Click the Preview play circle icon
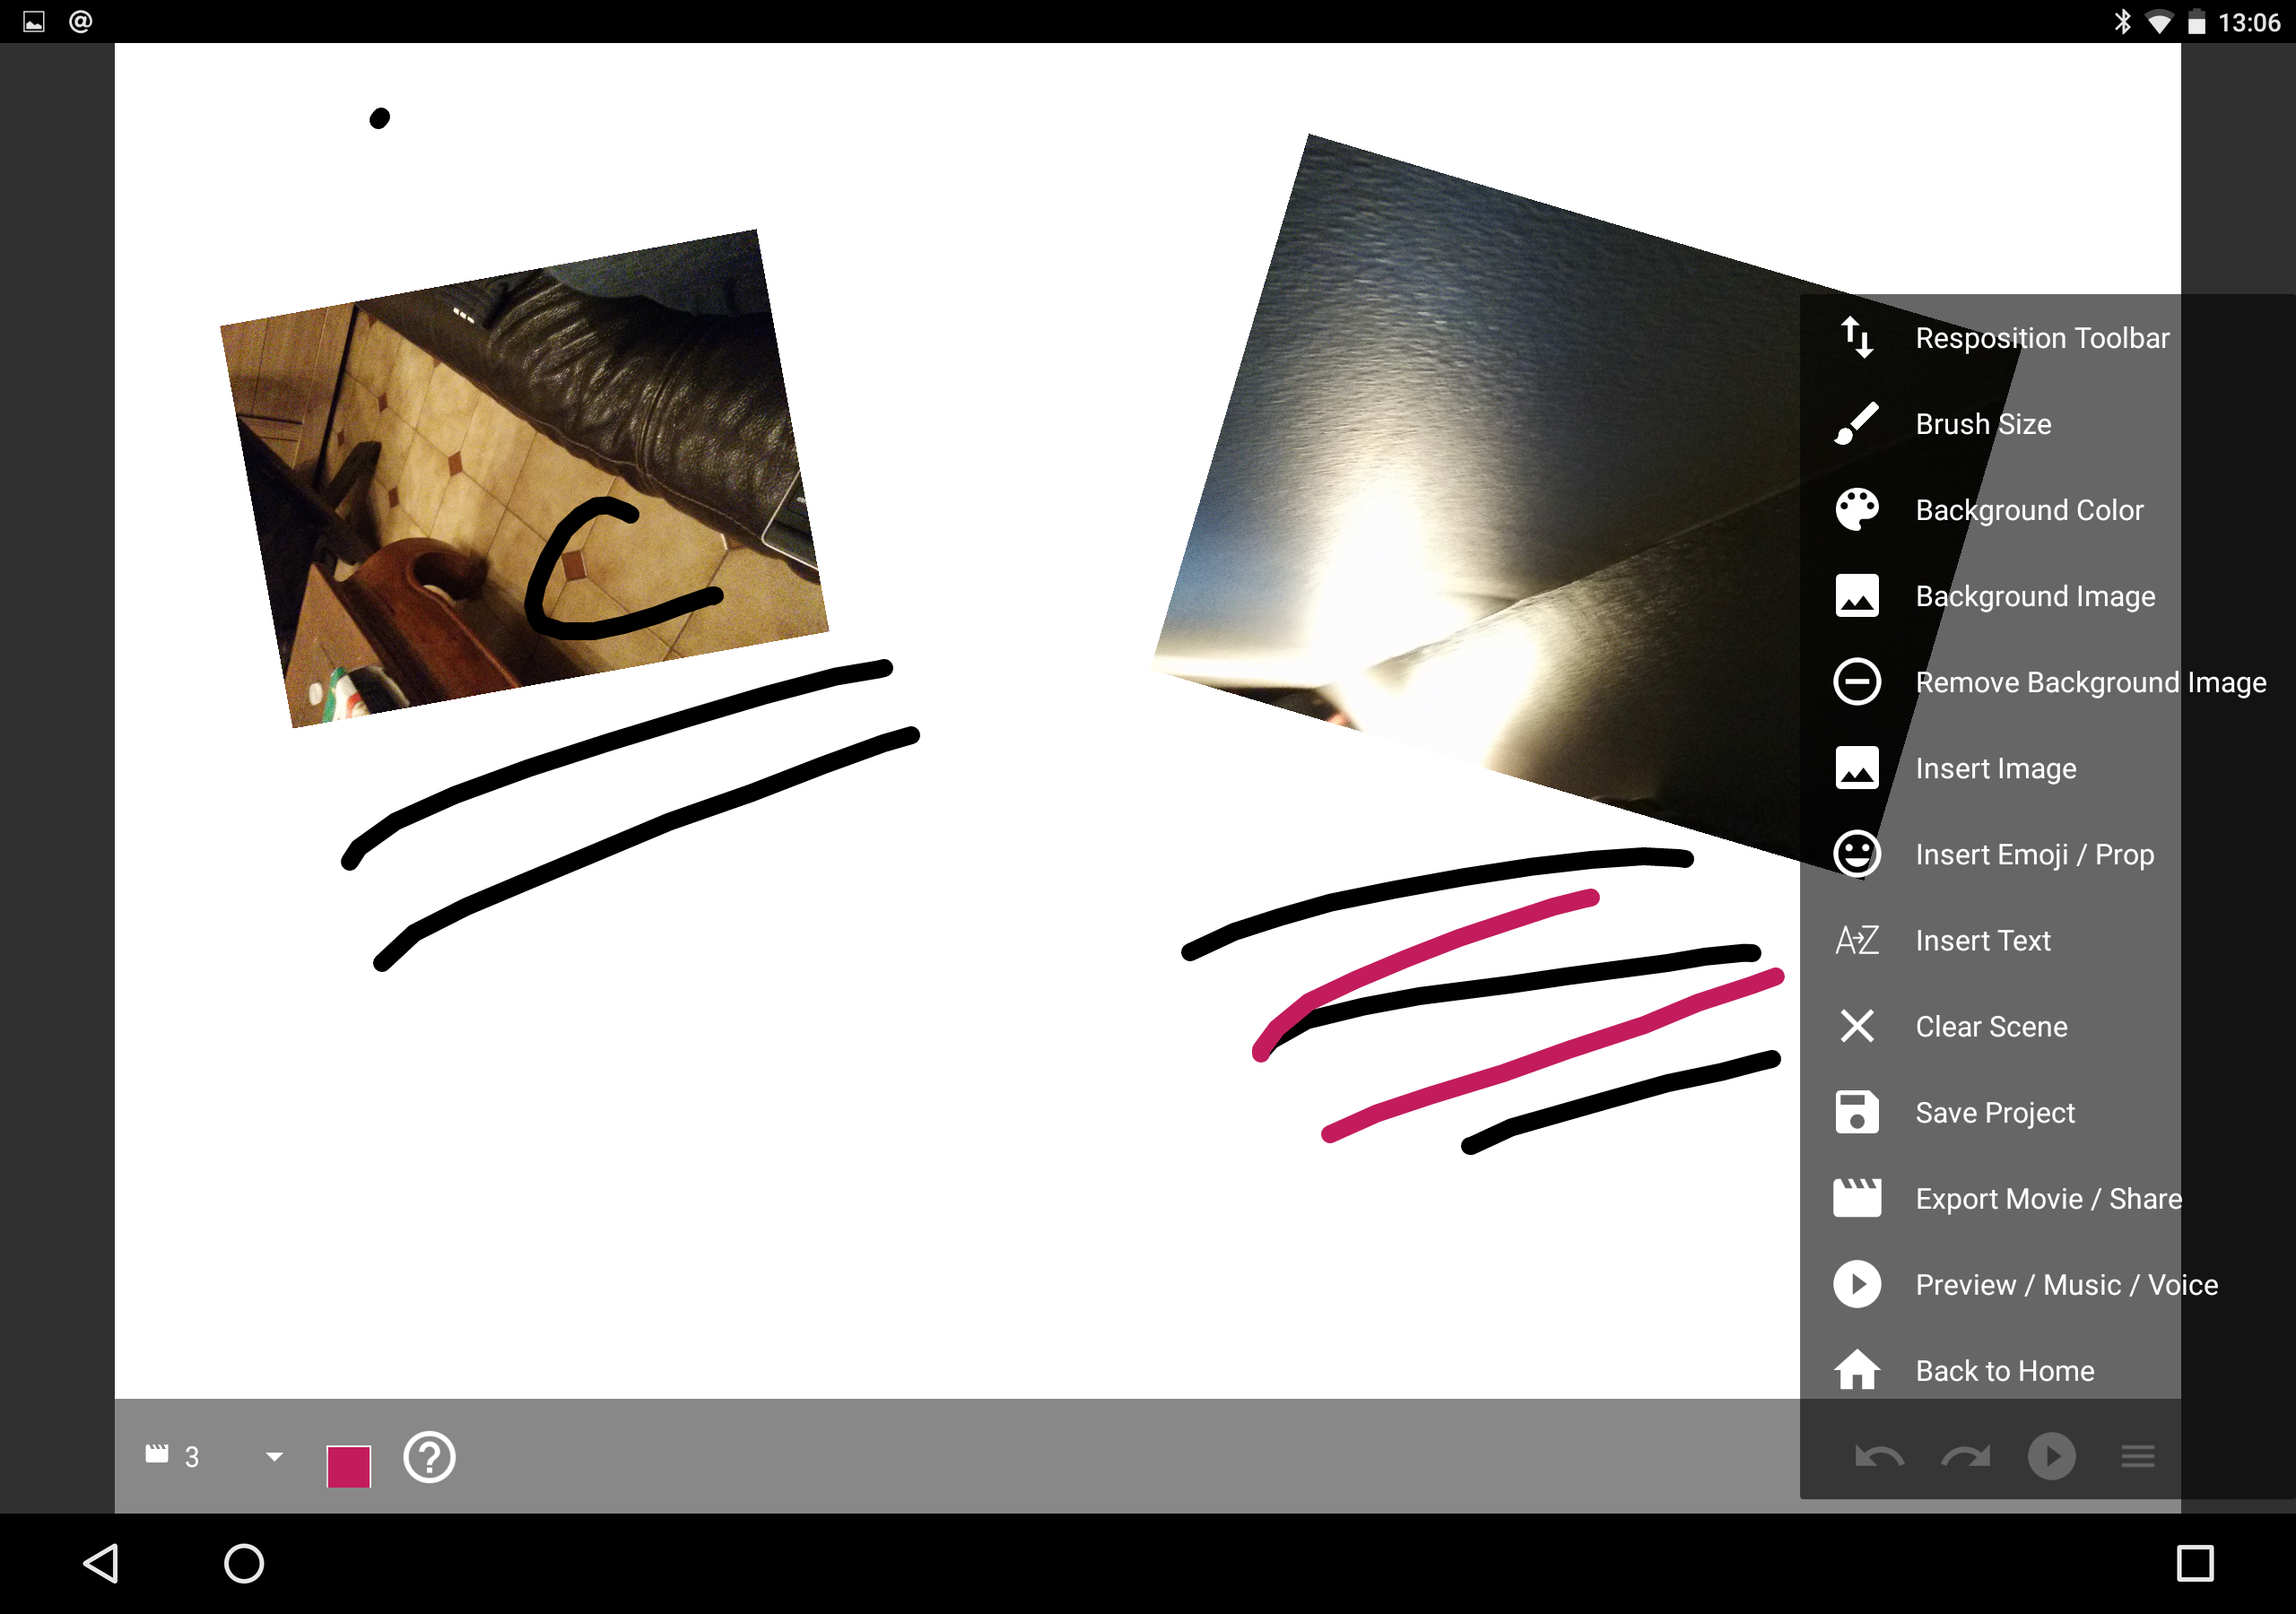The width and height of the screenshot is (2296, 1614). [x=1857, y=1284]
